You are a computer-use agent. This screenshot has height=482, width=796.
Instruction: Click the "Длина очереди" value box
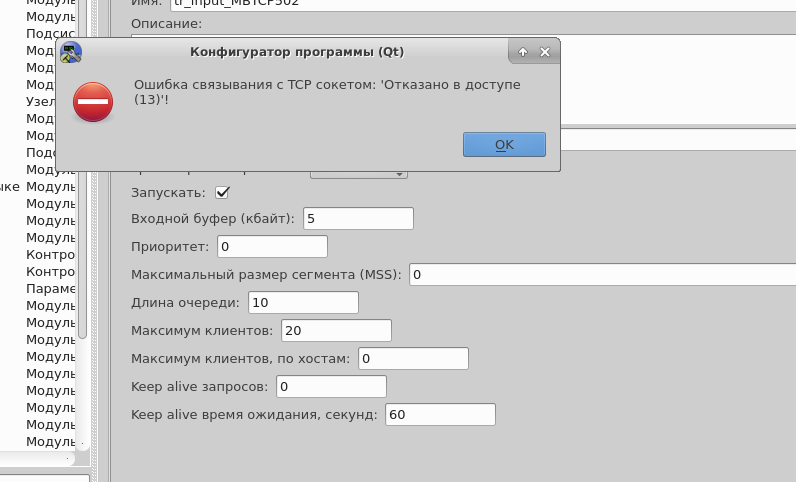coord(302,302)
